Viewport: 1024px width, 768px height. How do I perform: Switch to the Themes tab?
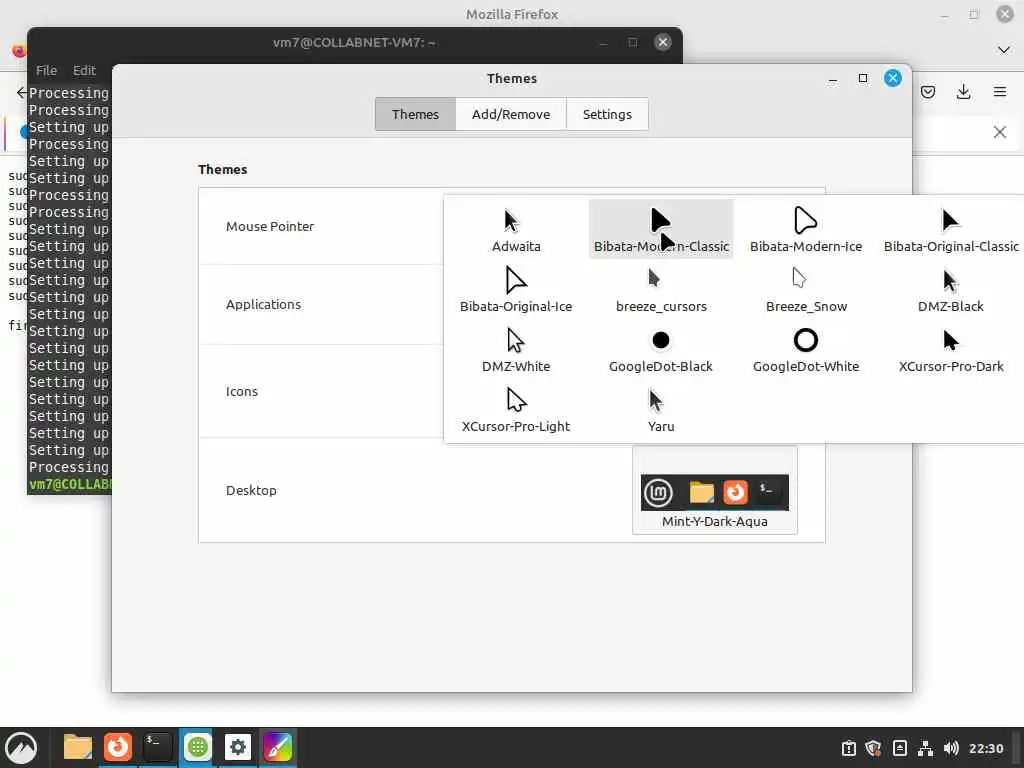click(415, 114)
